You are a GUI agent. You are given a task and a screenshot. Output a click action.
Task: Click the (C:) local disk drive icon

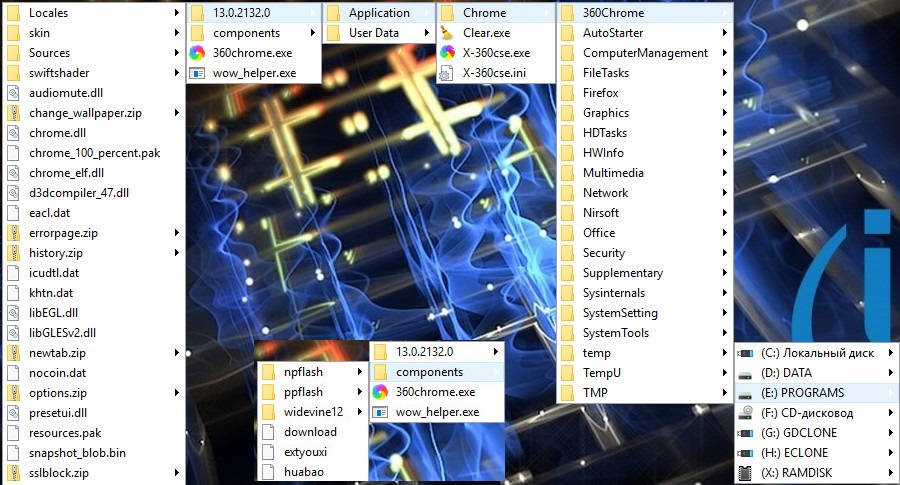click(745, 353)
